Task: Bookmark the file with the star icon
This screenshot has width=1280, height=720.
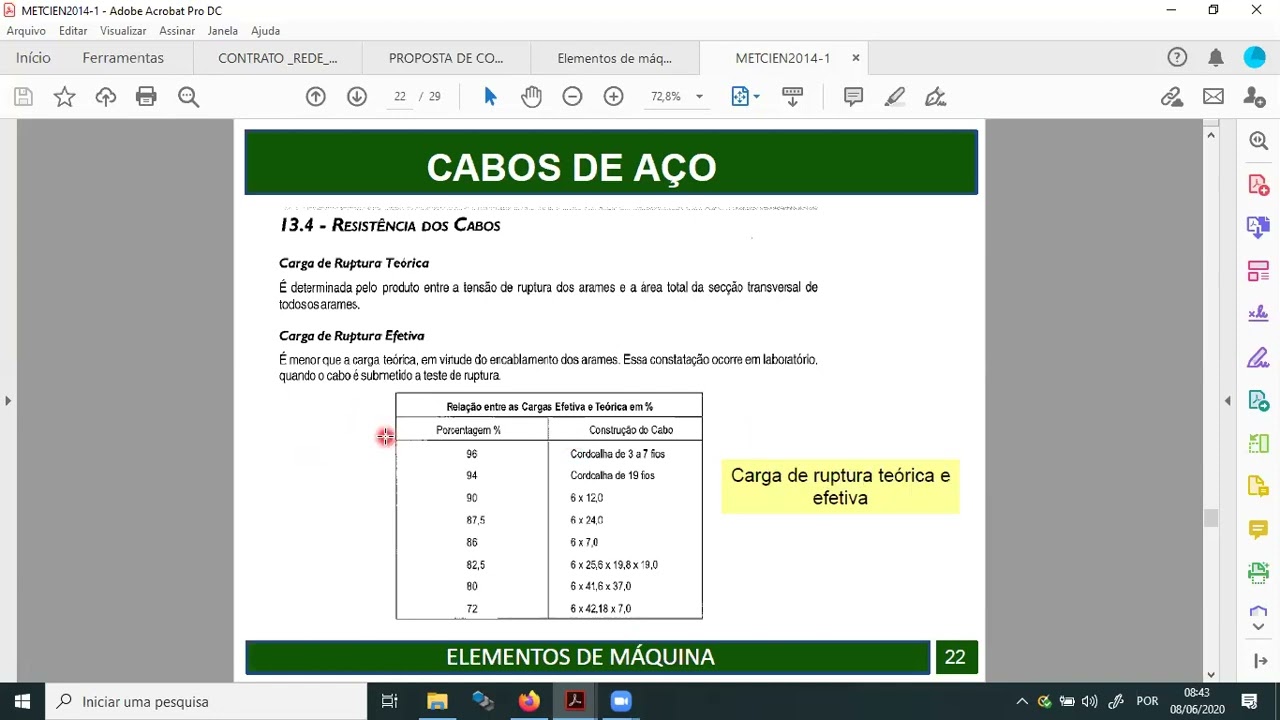Action: 64,97
